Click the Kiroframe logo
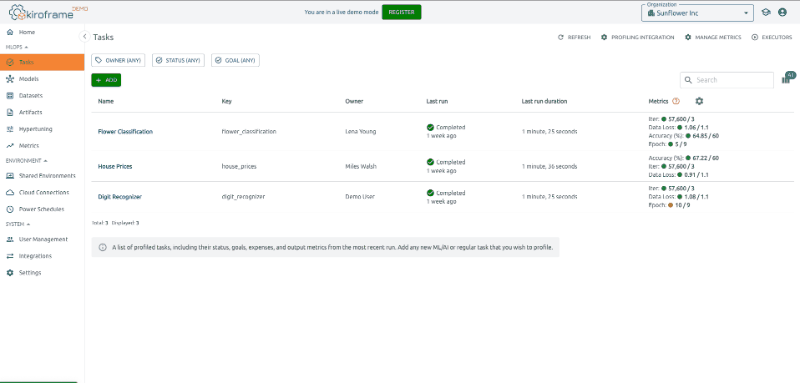800x383 pixels. (48, 13)
